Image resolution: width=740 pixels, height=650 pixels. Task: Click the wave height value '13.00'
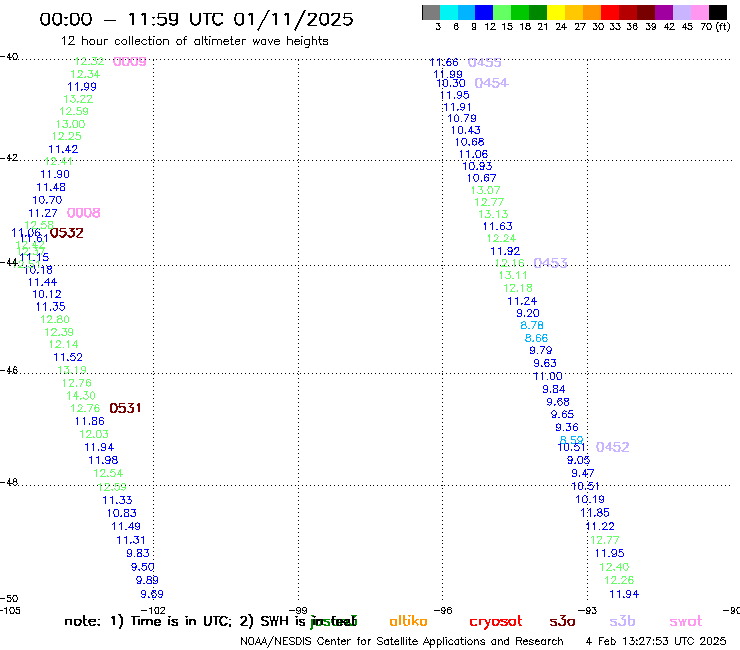70,124
